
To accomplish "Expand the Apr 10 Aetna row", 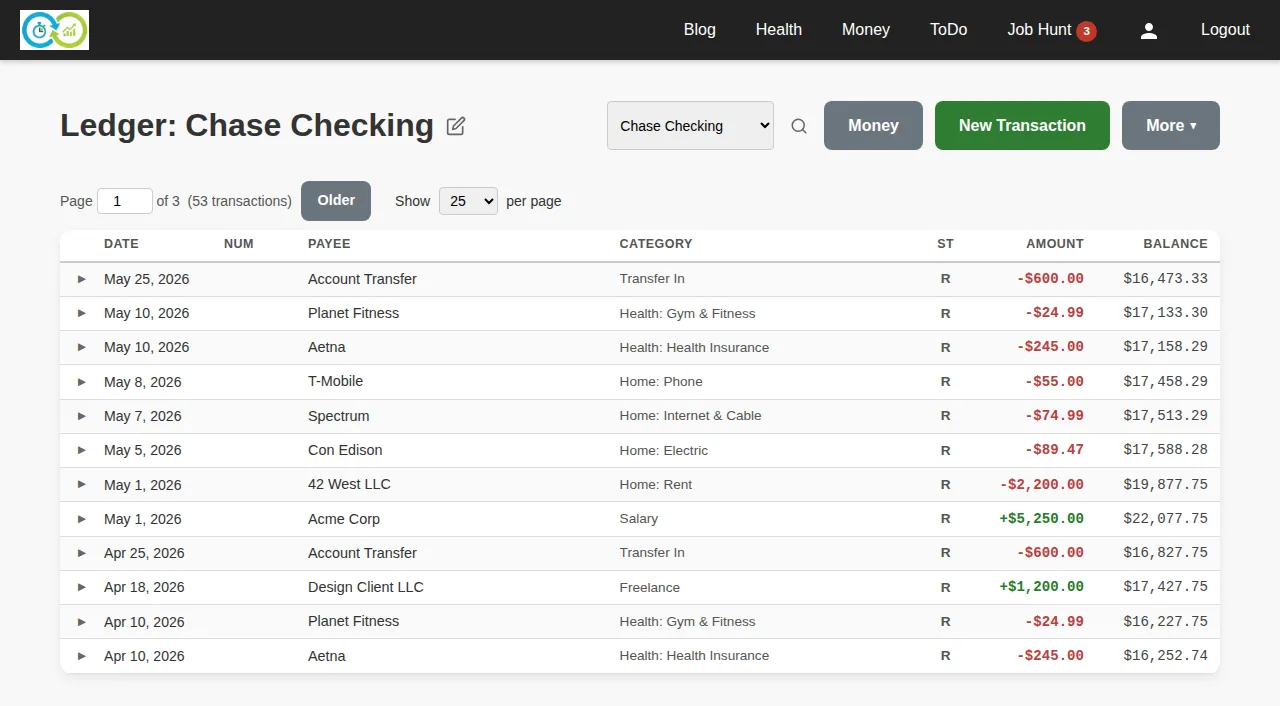I will click(82, 656).
